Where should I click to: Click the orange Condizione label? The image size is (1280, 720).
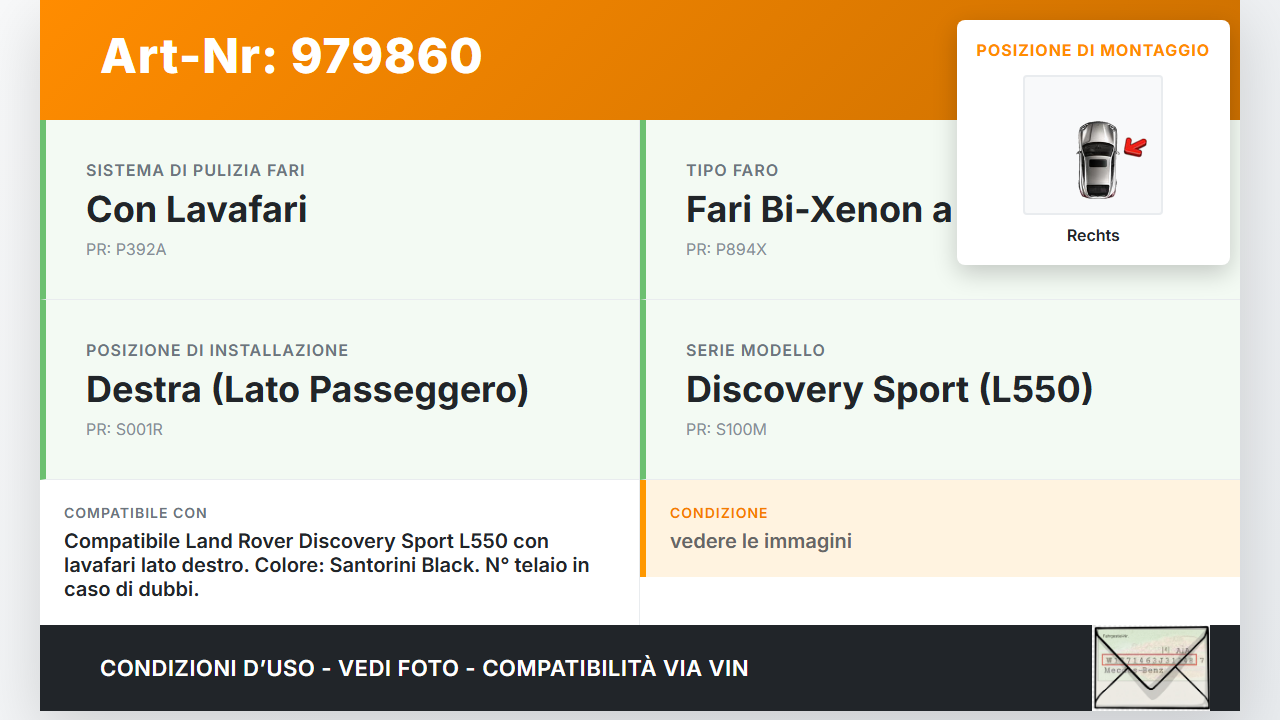[718, 513]
